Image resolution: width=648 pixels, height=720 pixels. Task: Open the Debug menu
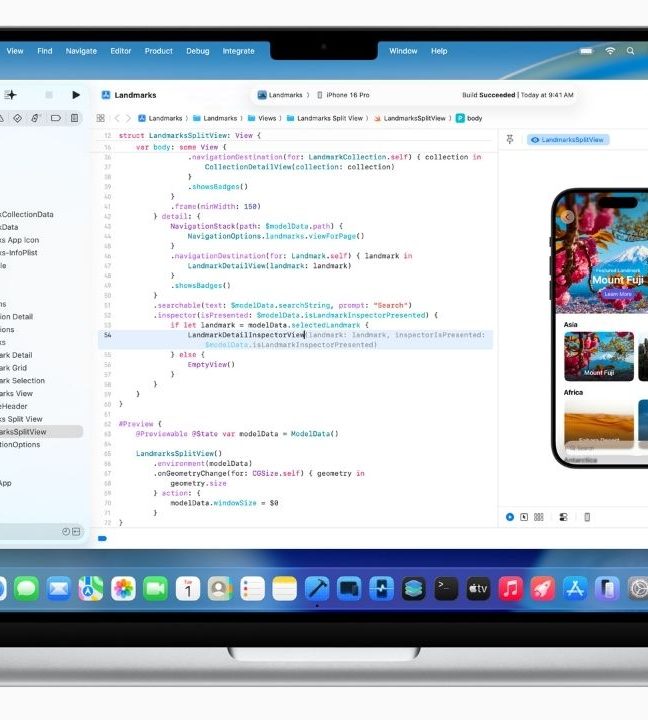[x=198, y=51]
